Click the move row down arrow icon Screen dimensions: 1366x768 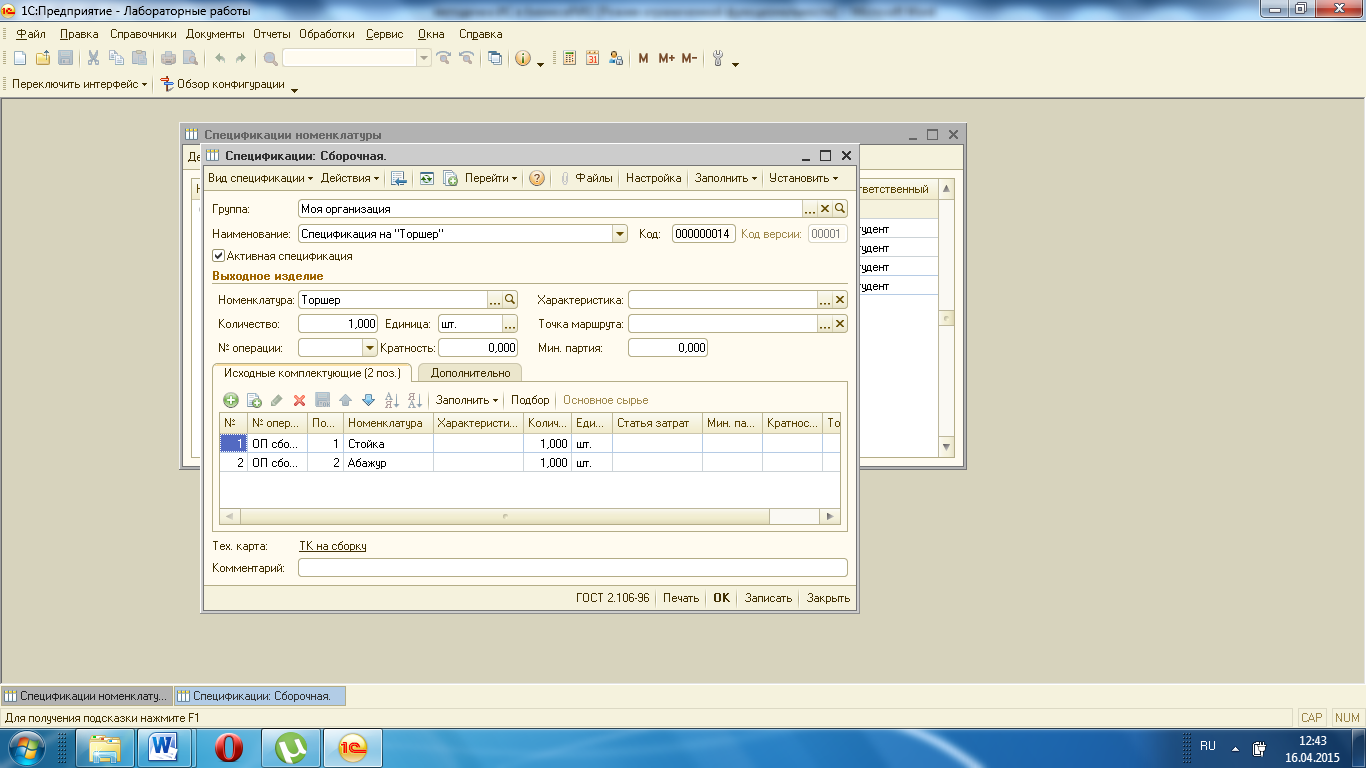[x=368, y=400]
